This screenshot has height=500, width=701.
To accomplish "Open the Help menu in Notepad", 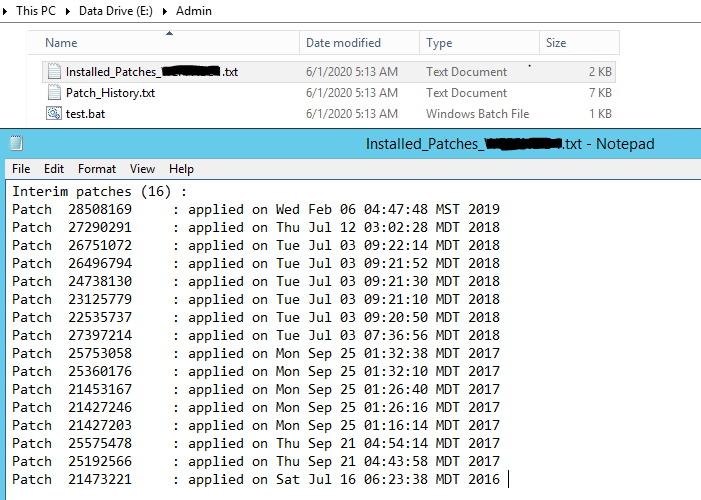I will [x=181, y=169].
